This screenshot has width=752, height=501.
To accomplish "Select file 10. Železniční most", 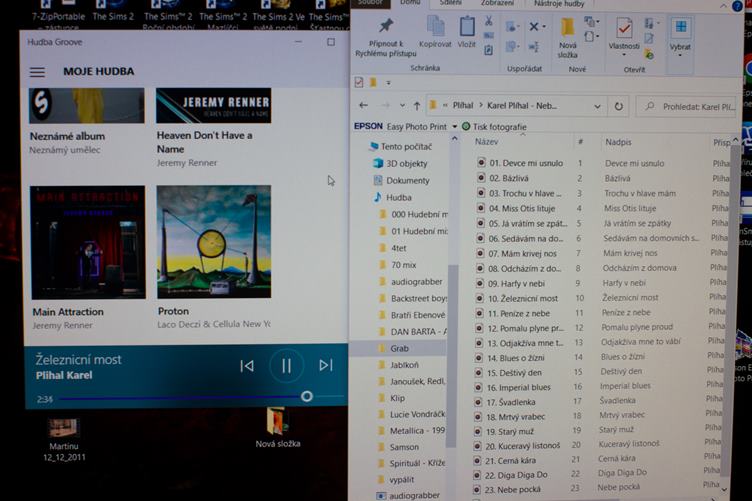I will [x=517, y=298].
